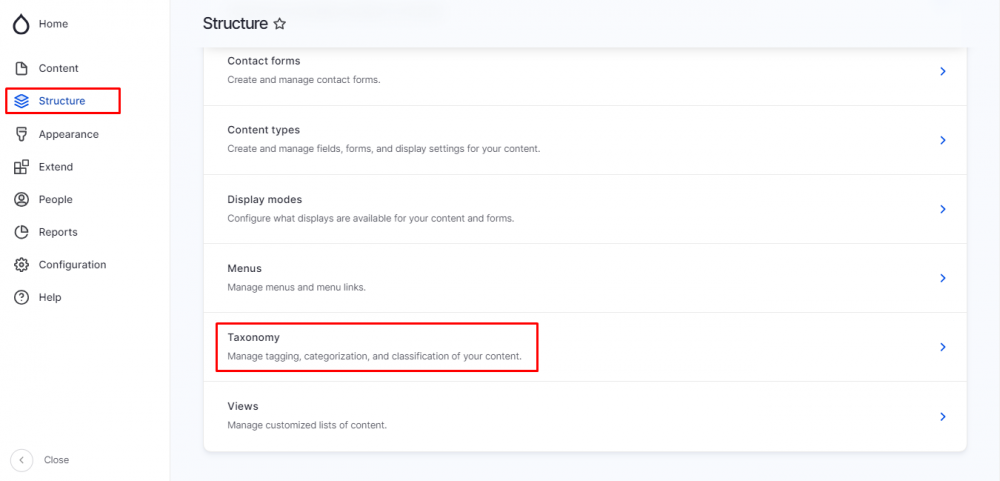Open the Menus structure link
This screenshot has width=1000, height=481.
pos(244,269)
